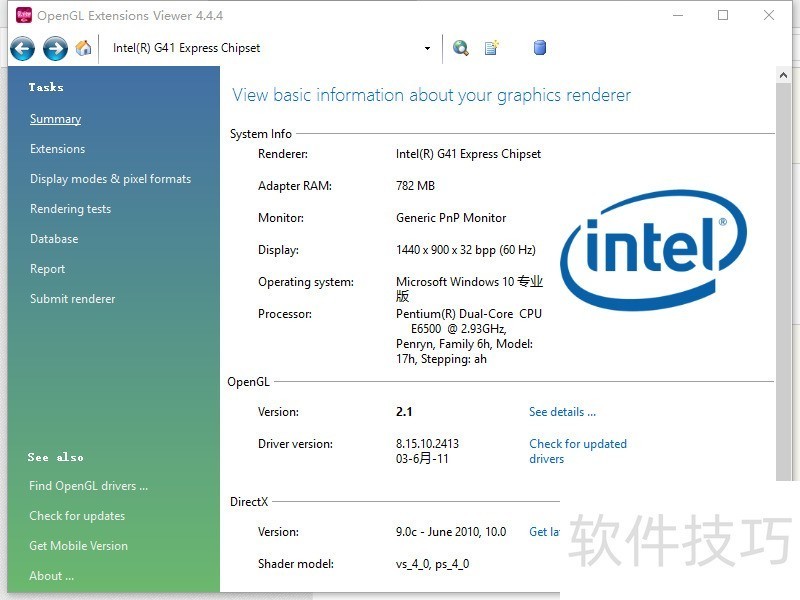Go to Rendering tests
This screenshot has width=800, height=600.
coord(70,209)
